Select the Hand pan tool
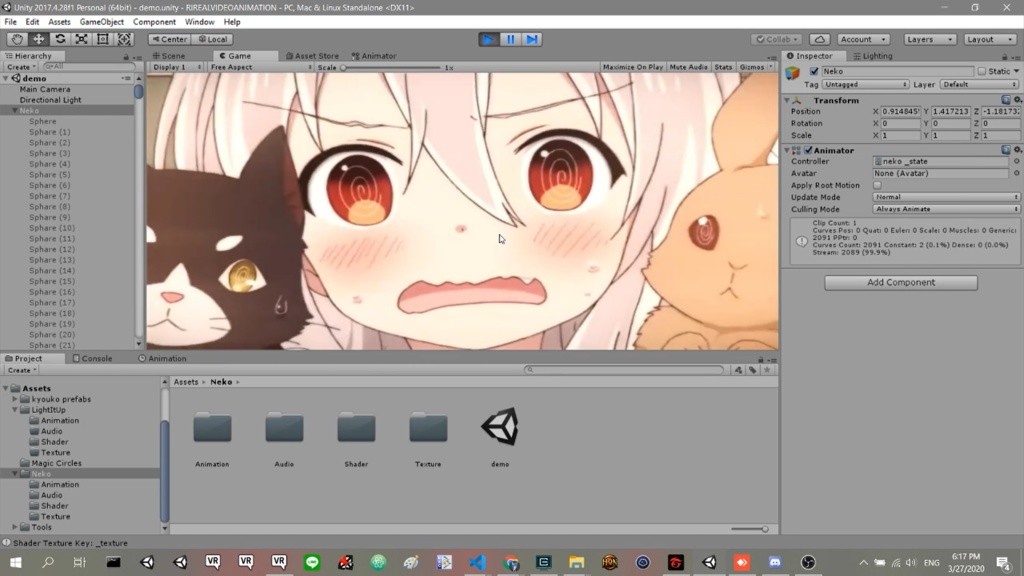 coord(15,38)
